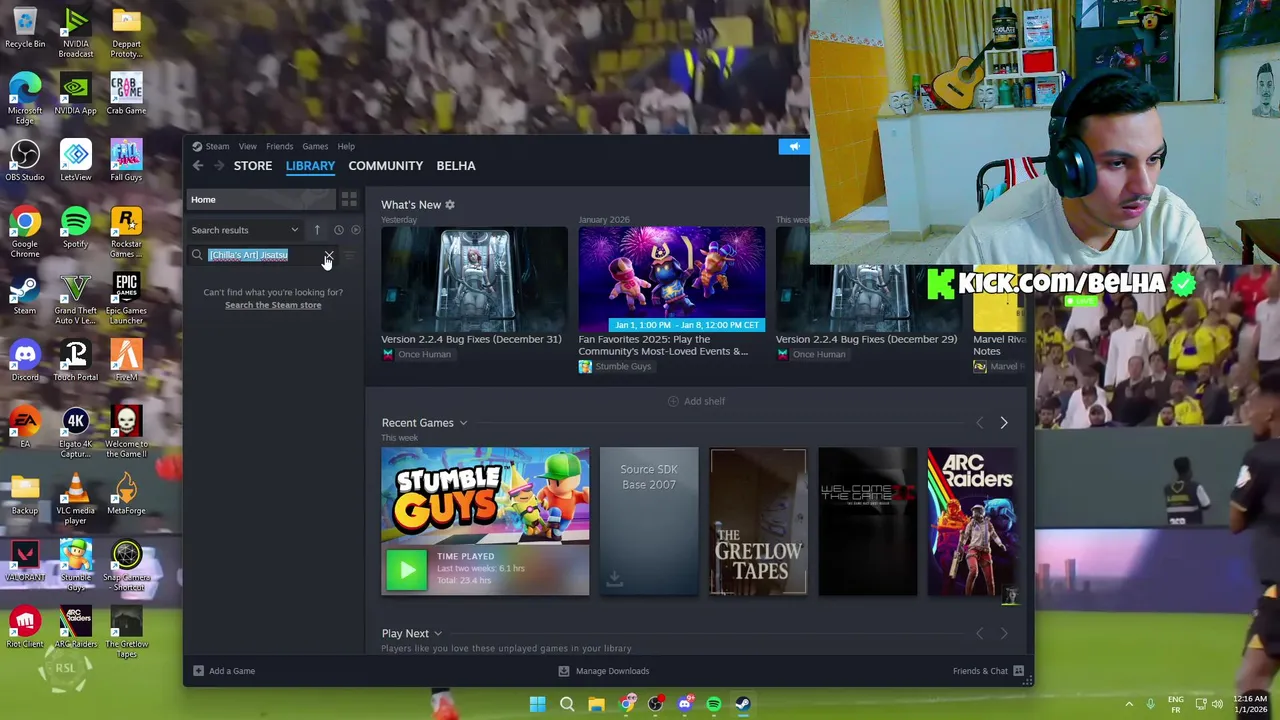Open Windows Start button on taskbar
The image size is (1280, 720).
[537, 704]
